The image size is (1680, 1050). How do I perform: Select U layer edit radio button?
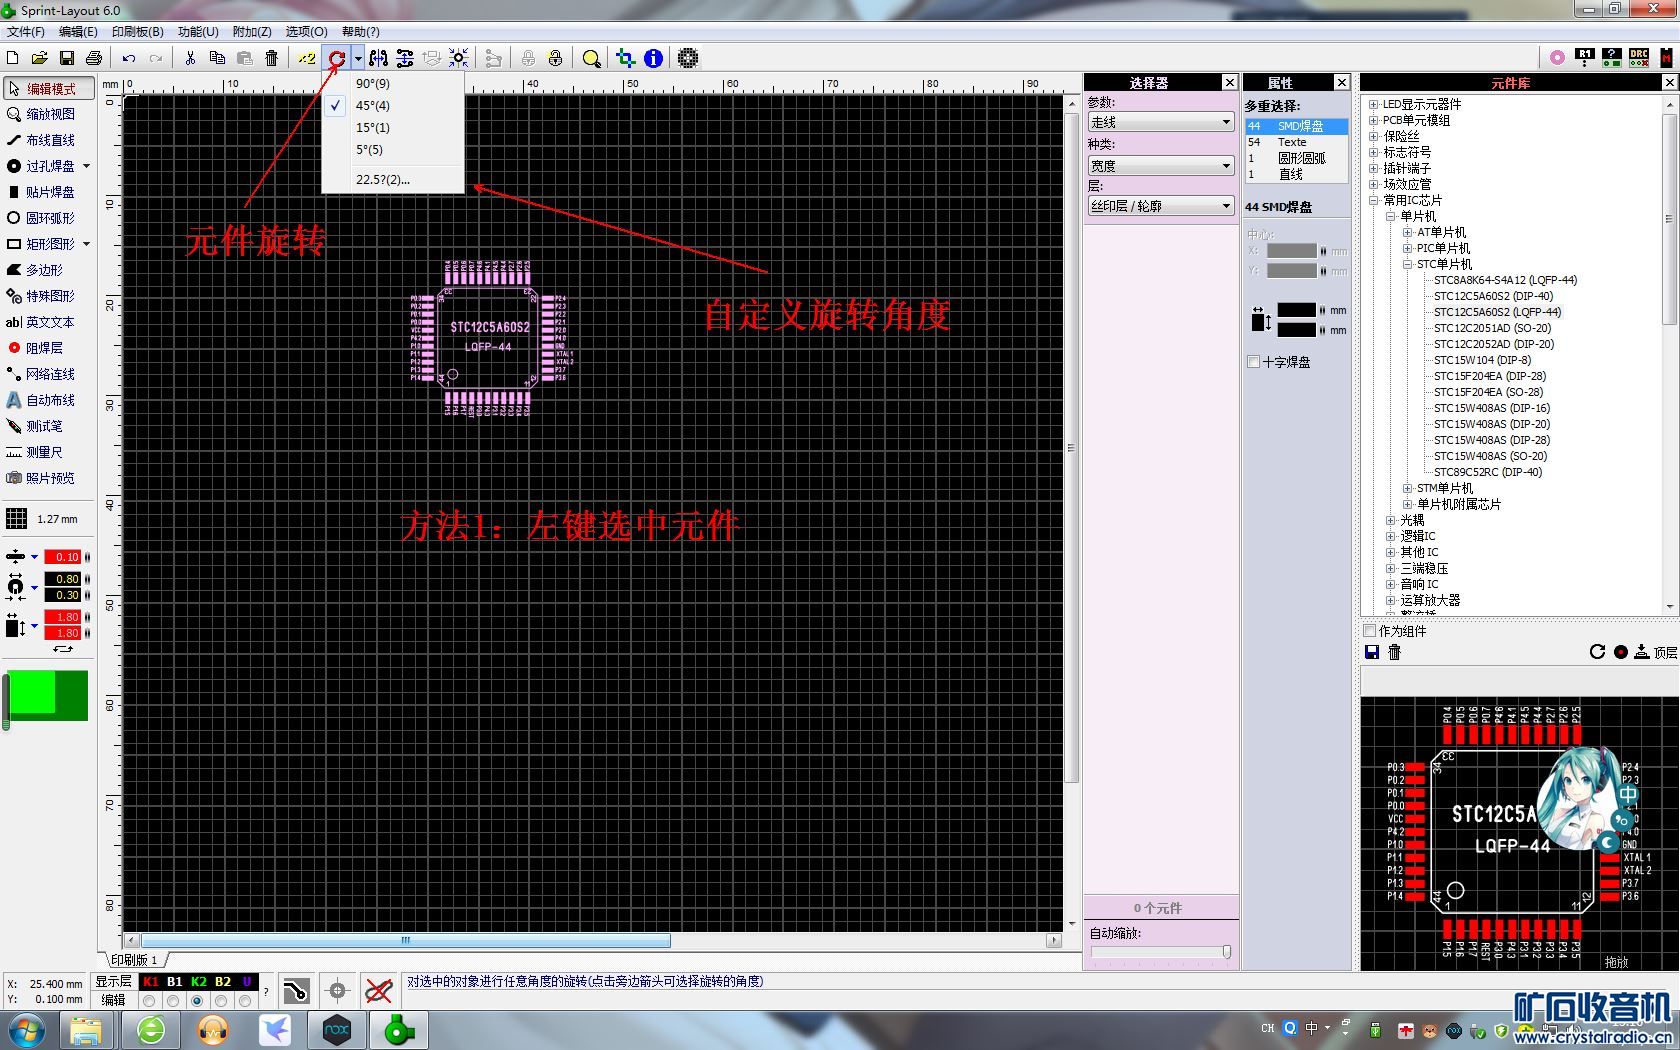[x=245, y=1000]
